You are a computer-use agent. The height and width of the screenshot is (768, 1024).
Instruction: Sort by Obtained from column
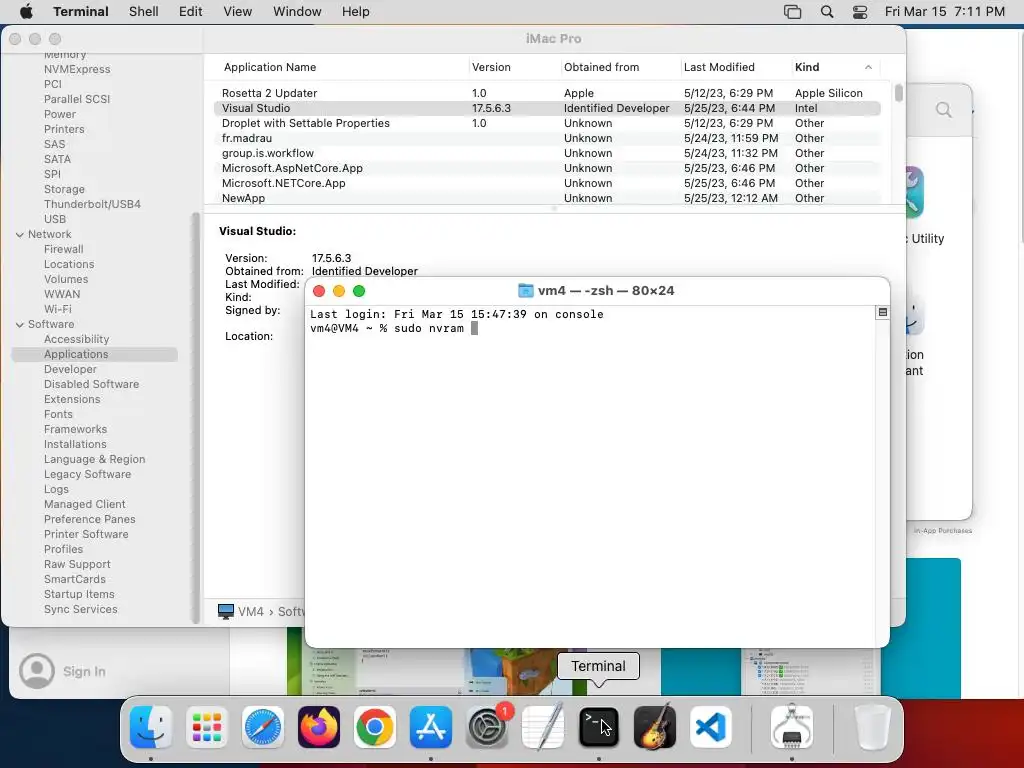coord(601,67)
